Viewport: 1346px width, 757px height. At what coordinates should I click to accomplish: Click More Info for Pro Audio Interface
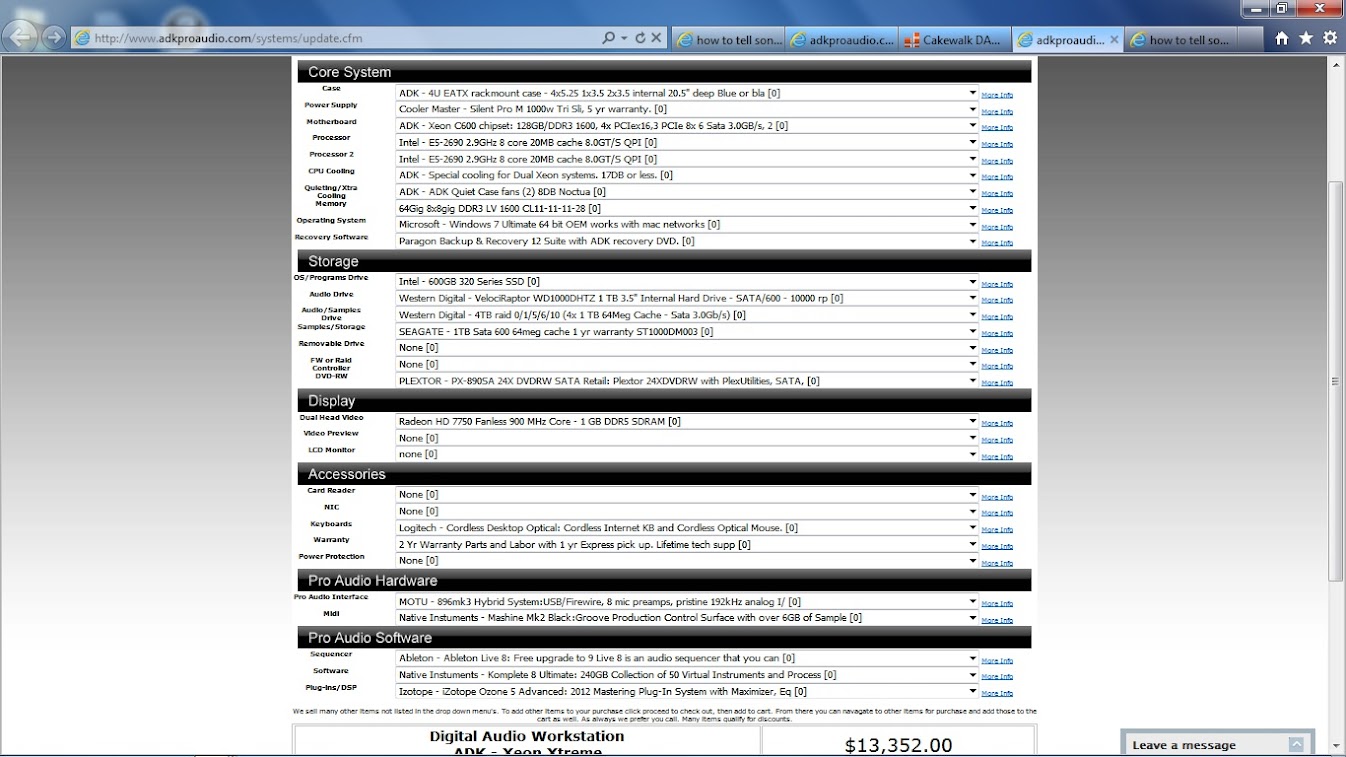point(997,604)
